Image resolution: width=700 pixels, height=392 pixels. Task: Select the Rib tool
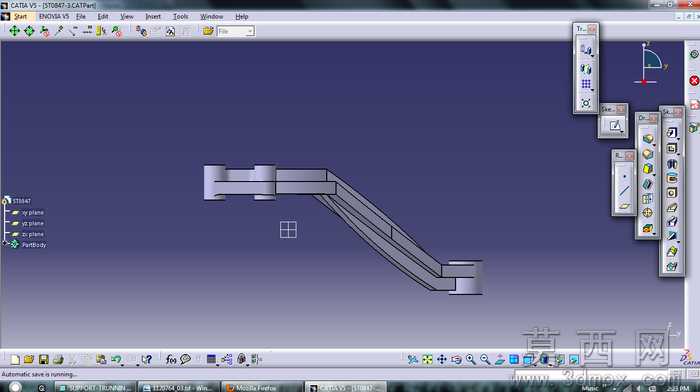[672, 208]
